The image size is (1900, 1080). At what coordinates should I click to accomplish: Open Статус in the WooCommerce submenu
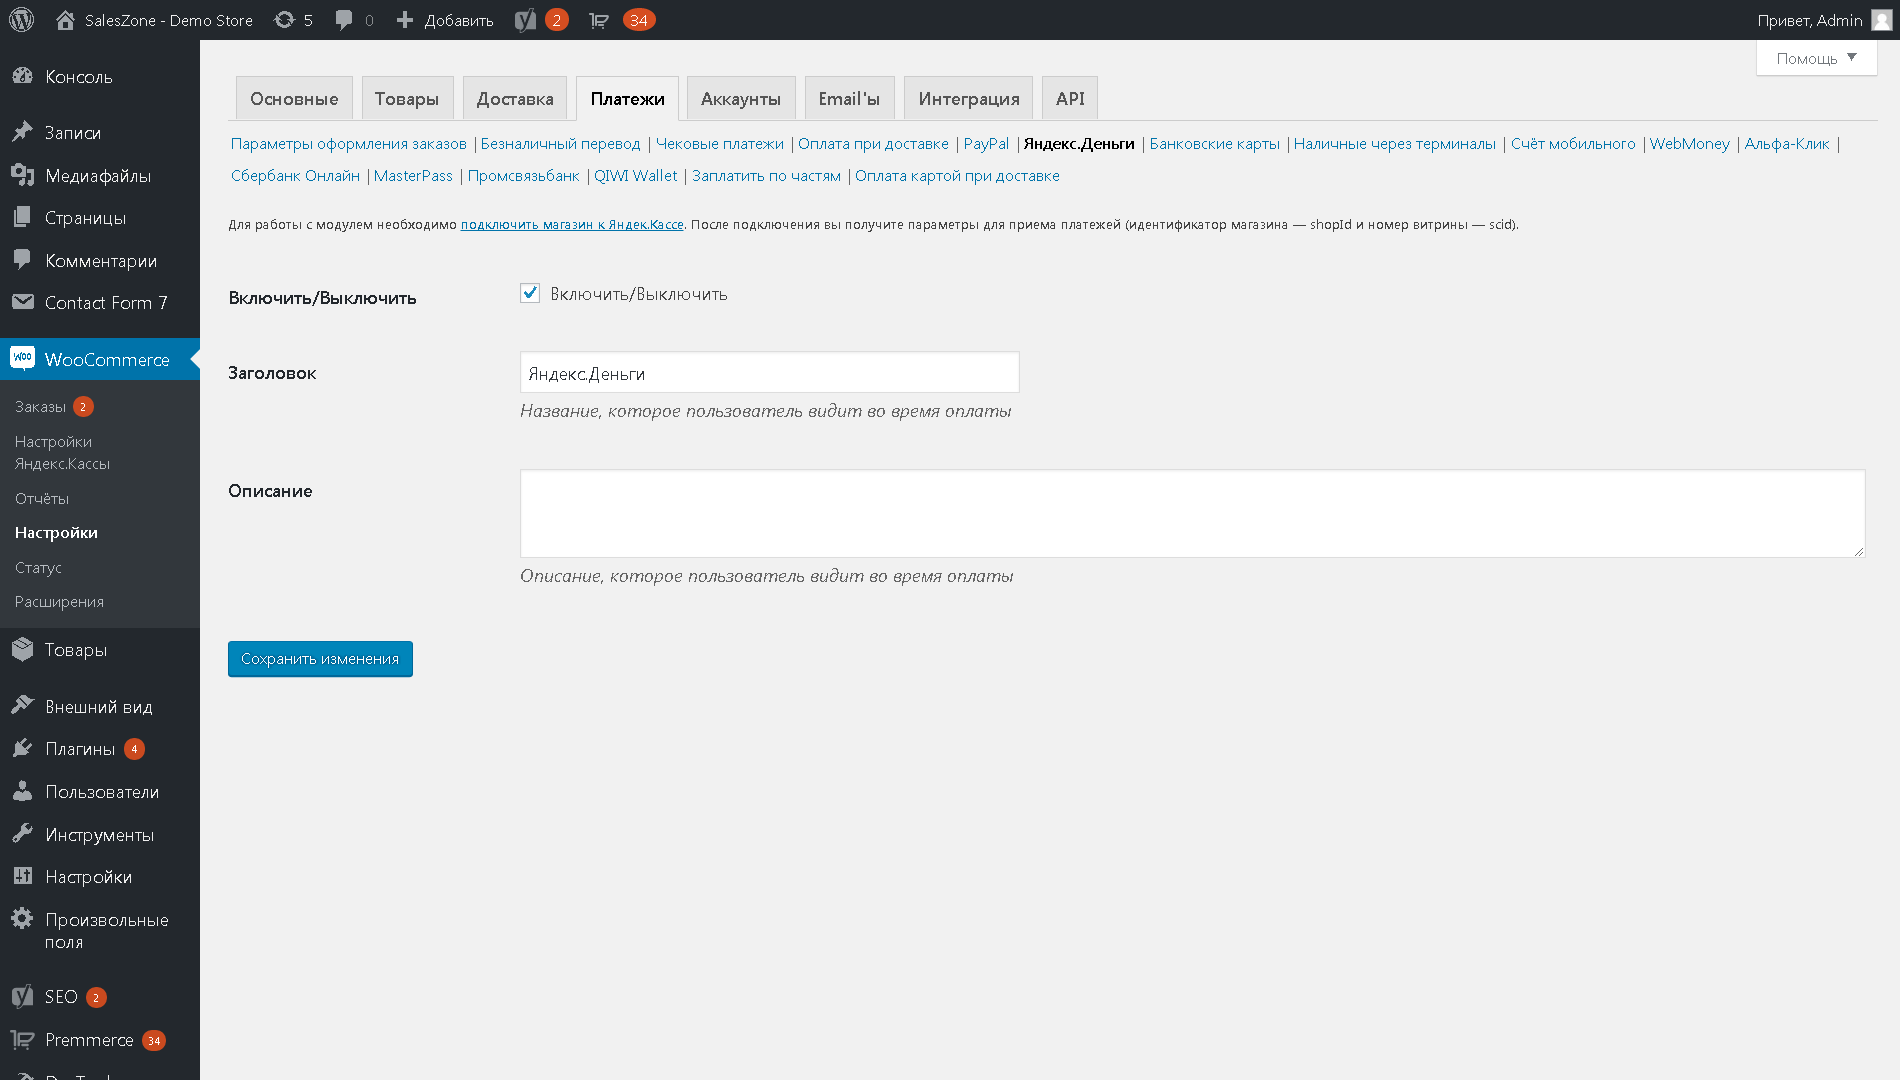38,567
